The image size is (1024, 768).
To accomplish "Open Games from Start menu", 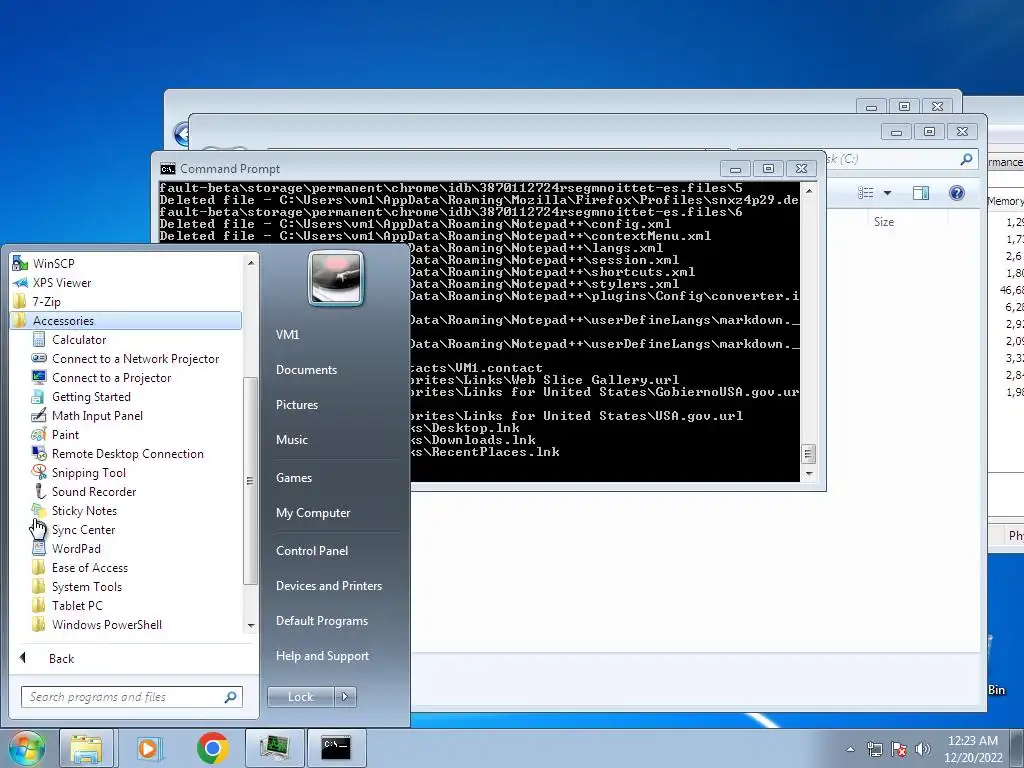I will [x=294, y=477].
